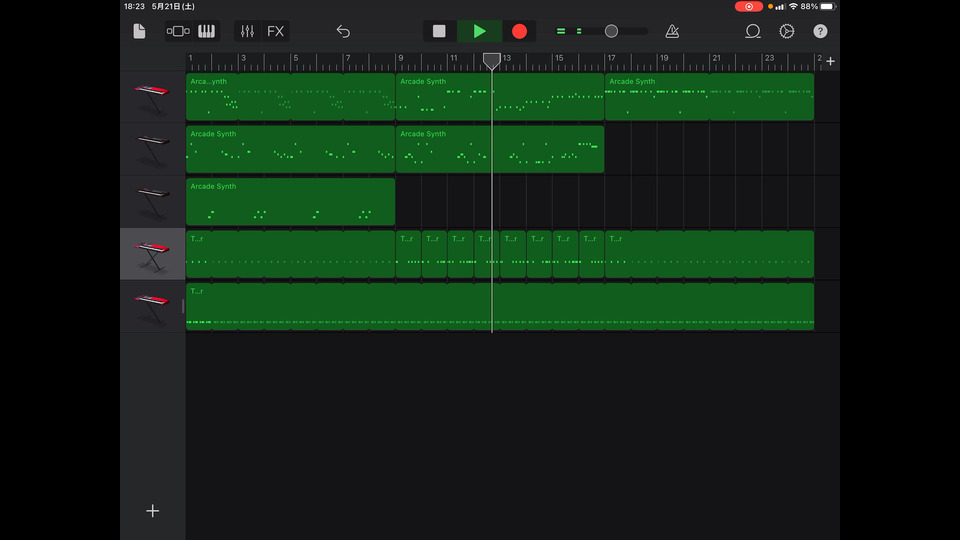Select fourth track's short region at bar 15

click(565, 254)
